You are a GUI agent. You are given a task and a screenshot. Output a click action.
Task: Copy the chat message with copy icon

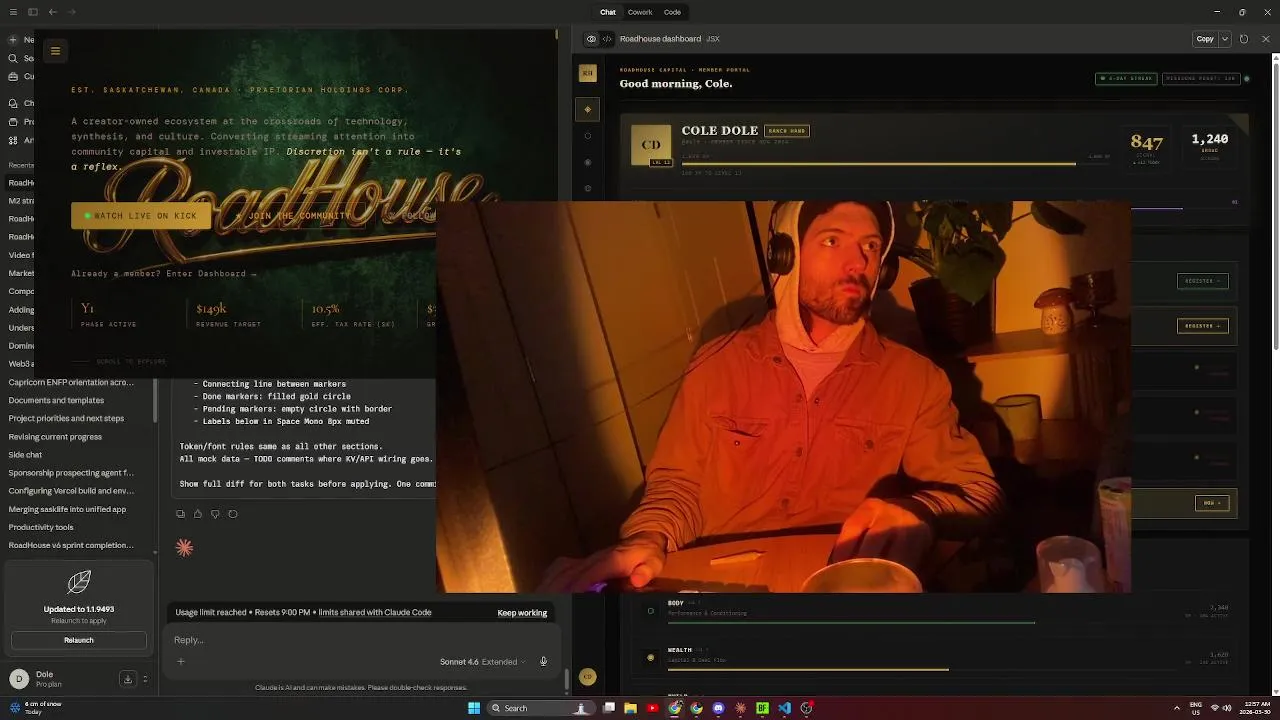(180, 514)
